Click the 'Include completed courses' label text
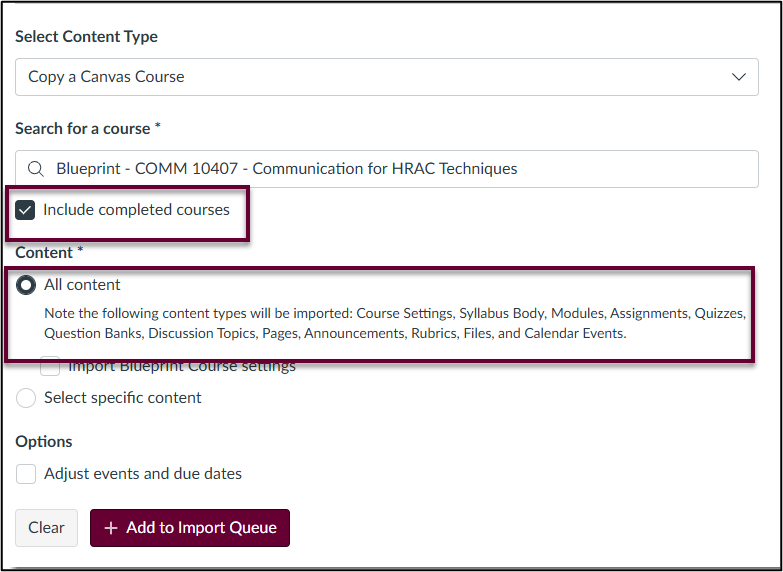This screenshot has height=572, width=783. click(x=136, y=210)
